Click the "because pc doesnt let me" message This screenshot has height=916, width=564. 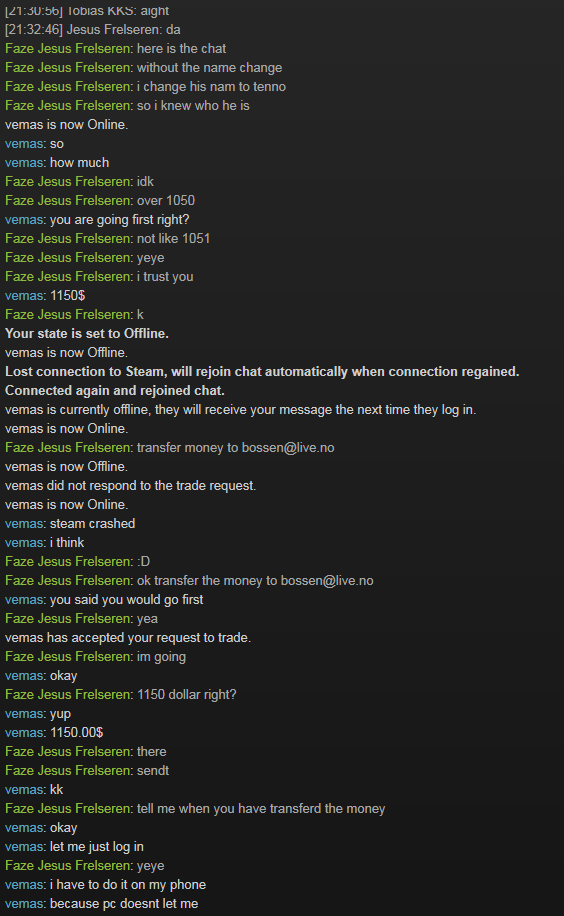click(x=124, y=904)
